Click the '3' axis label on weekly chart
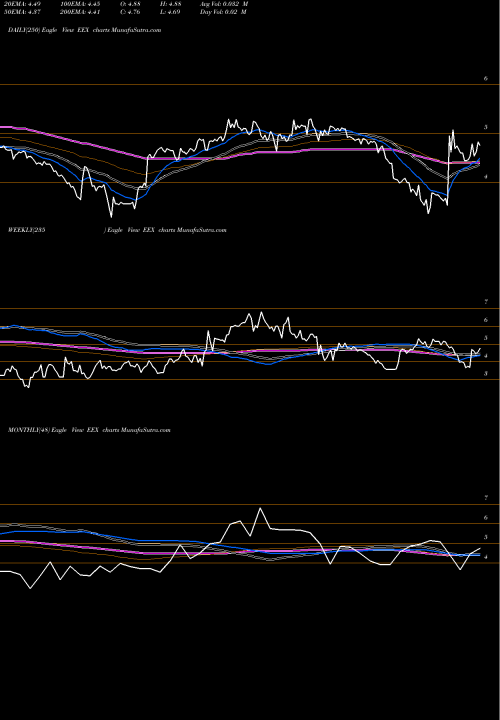The width and height of the screenshot is (500, 720). click(486, 373)
